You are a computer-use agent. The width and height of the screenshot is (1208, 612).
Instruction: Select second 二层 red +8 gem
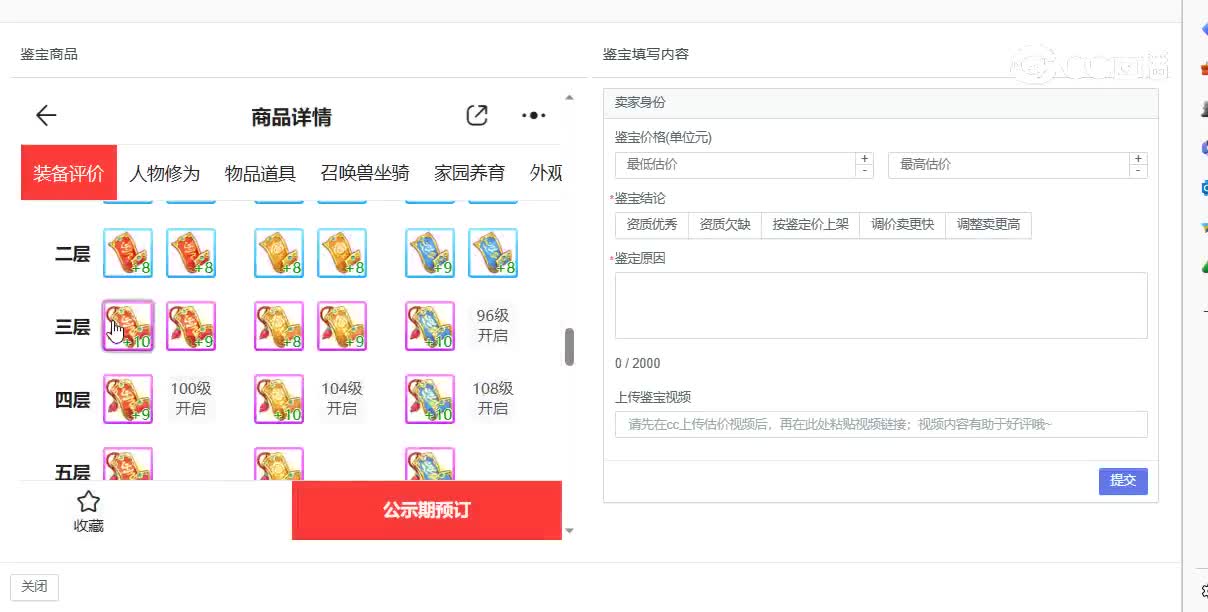(191, 253)
